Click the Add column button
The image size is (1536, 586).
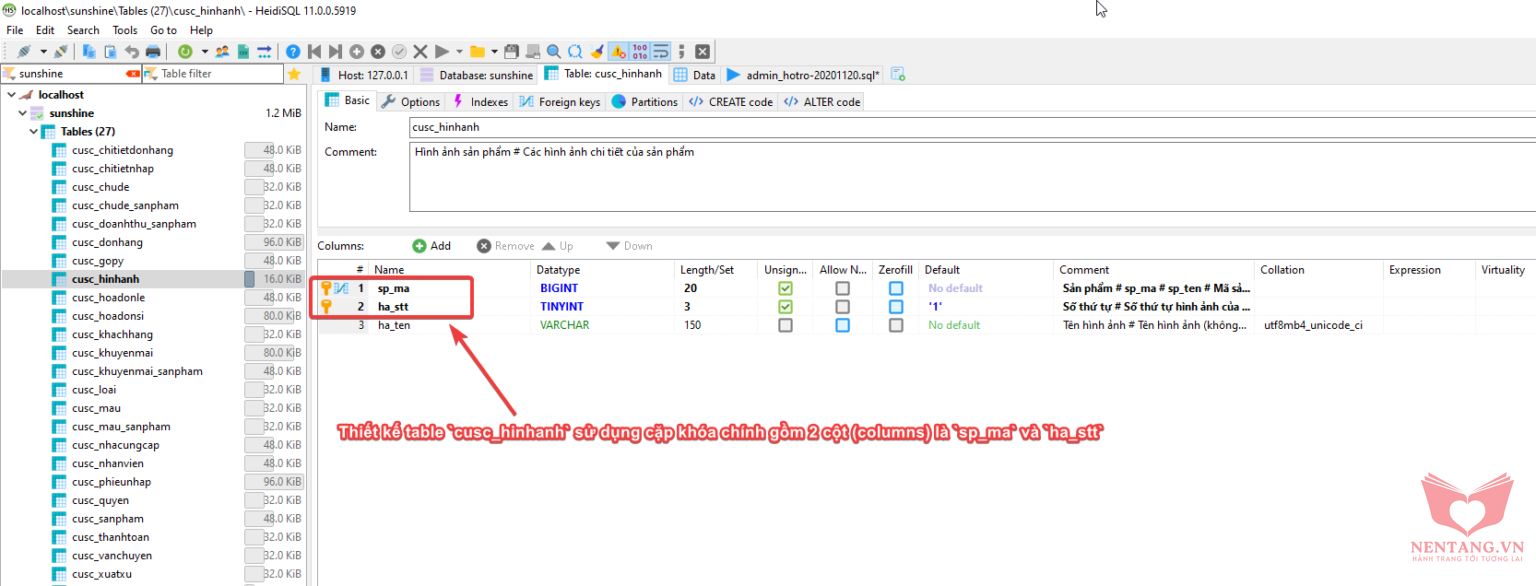click(x=431, y=246)
